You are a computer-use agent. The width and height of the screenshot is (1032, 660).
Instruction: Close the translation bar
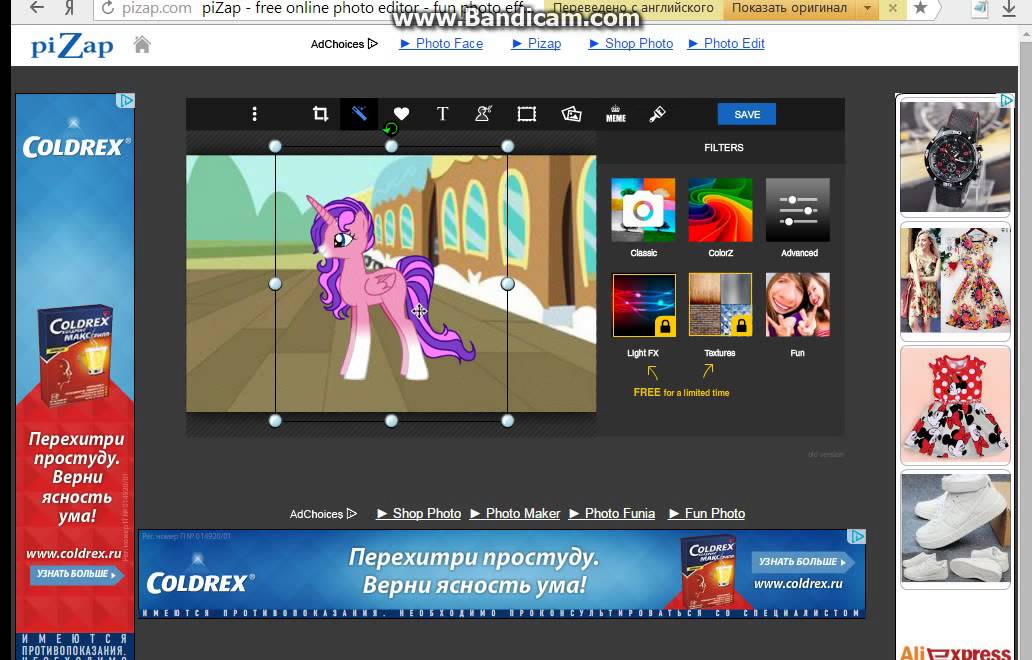pos(892,9)
